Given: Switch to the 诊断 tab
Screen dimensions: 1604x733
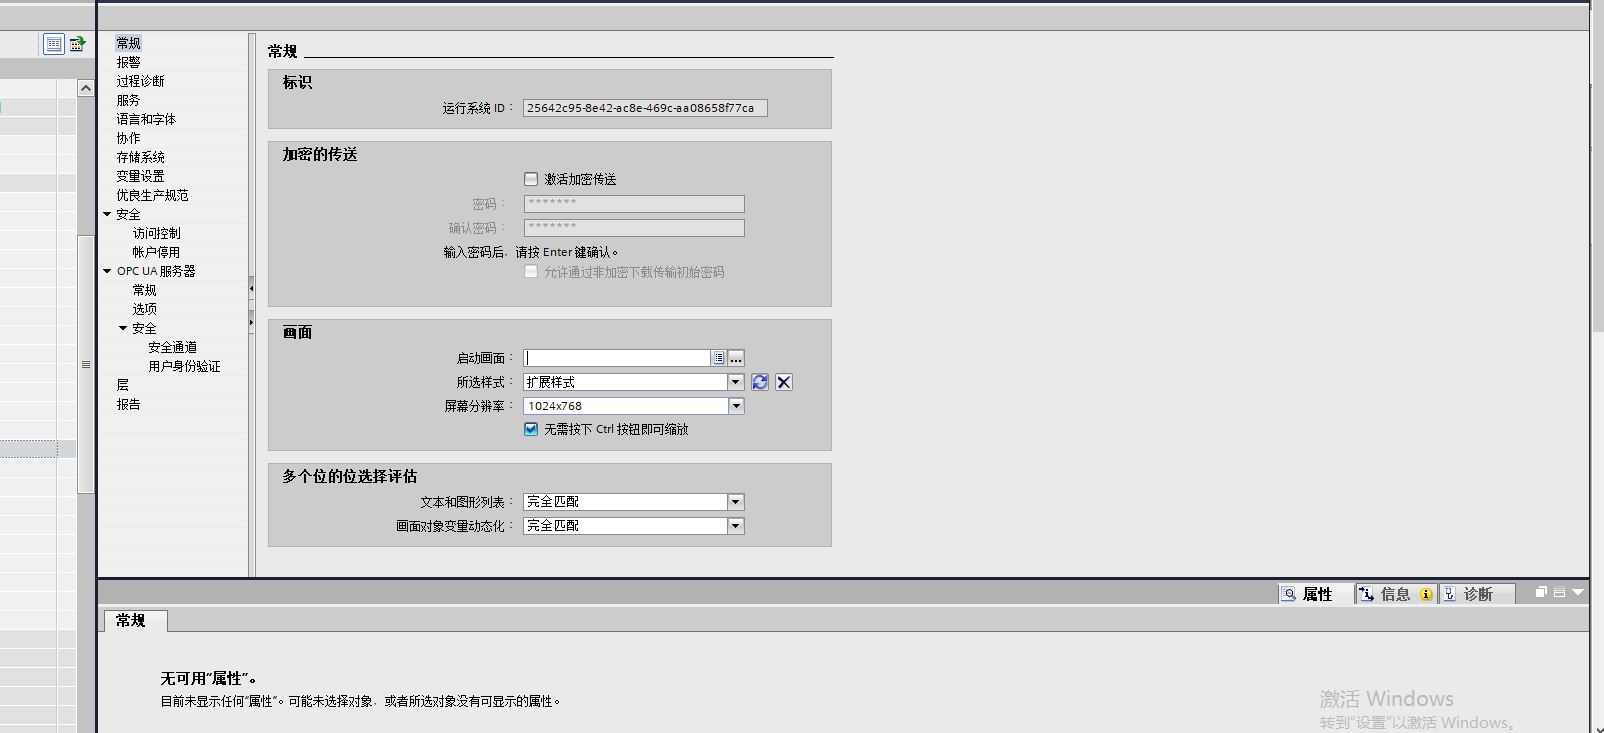Looking at the screenshot, I should [1477, 594].
